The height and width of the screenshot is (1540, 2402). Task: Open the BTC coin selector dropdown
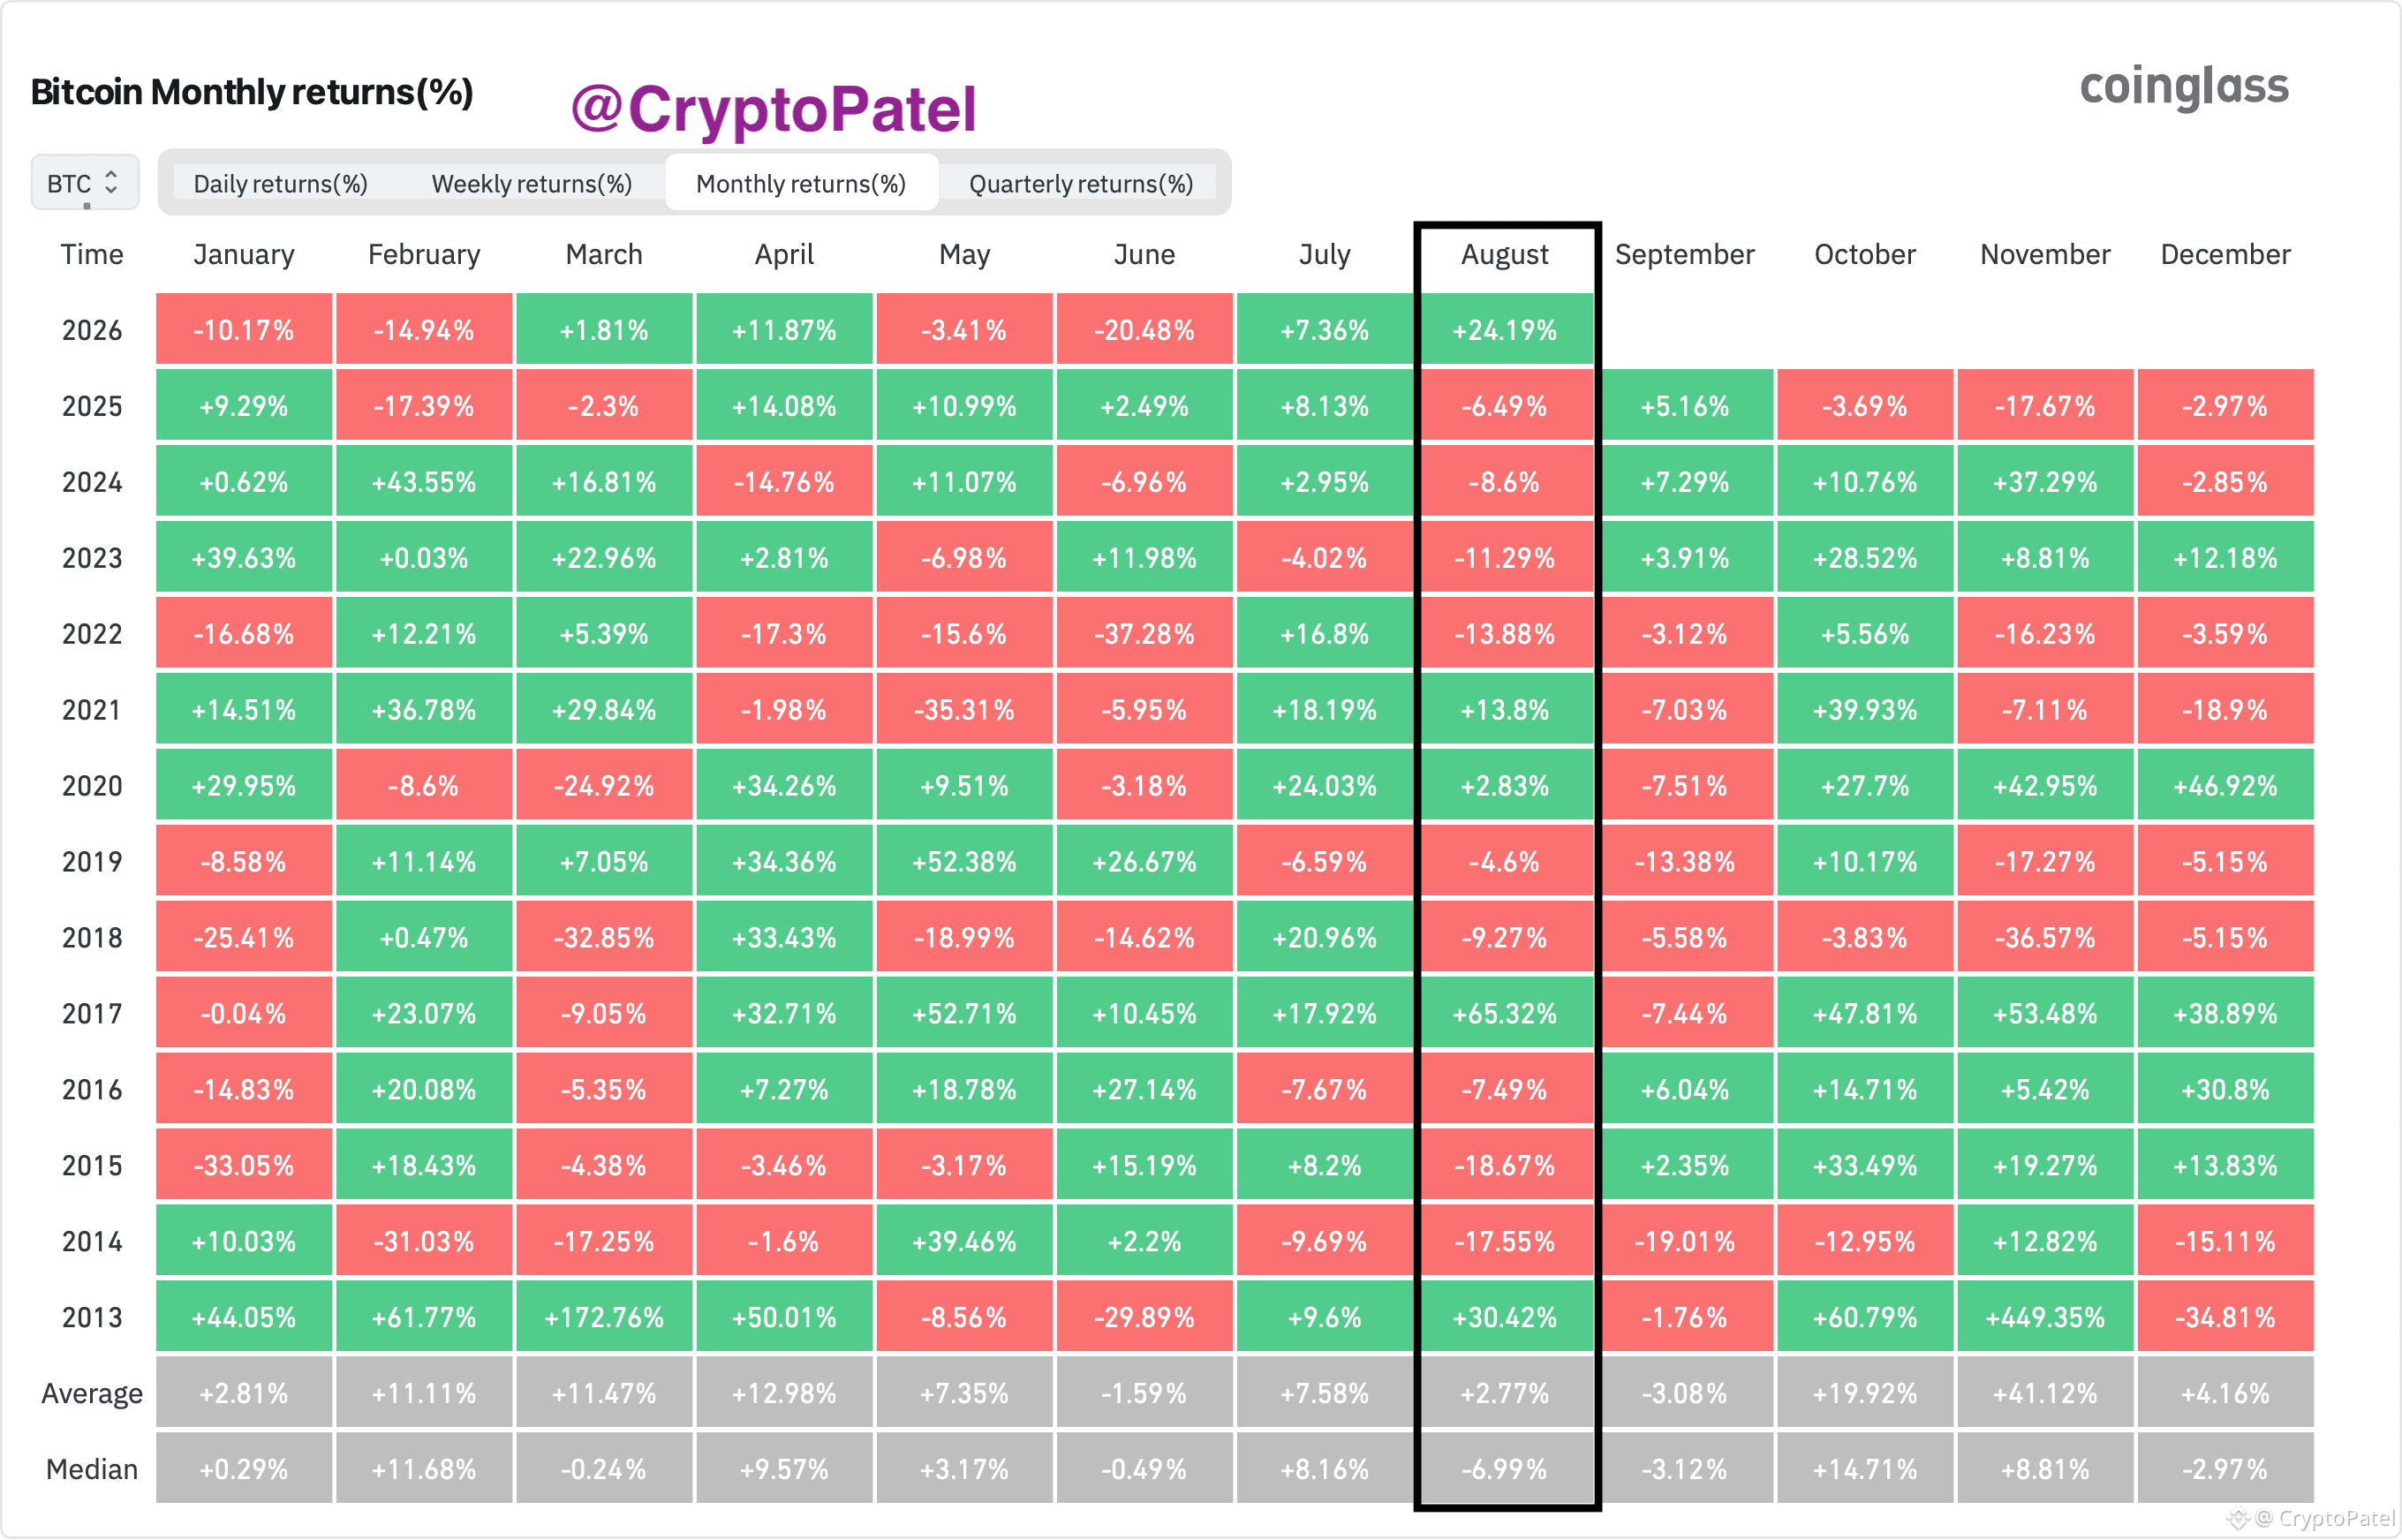pyautogui.click(x=85, y=183)
